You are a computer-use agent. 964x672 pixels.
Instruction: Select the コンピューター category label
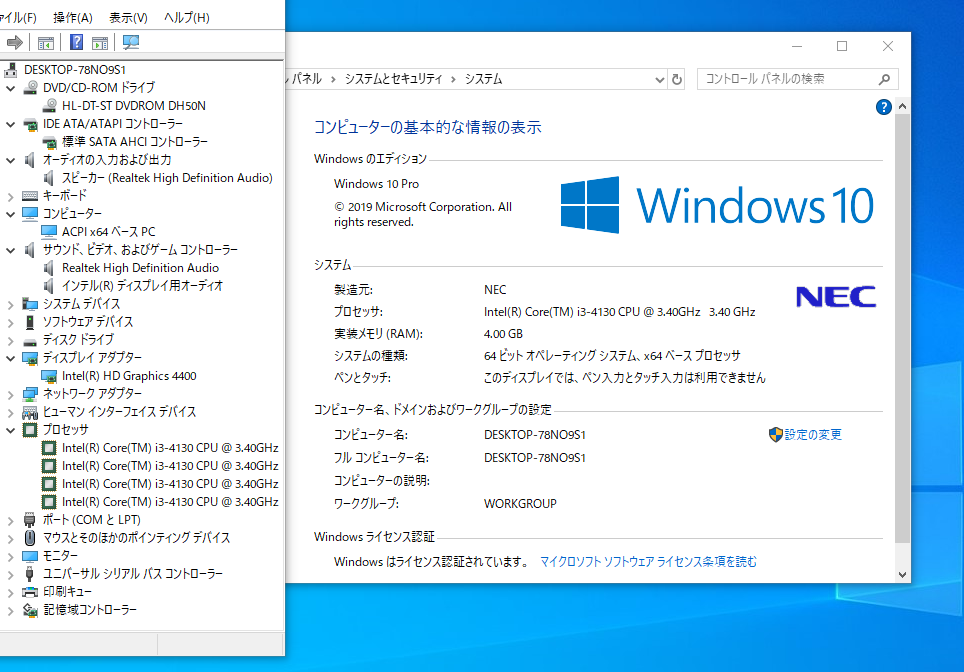coord(72,213)
